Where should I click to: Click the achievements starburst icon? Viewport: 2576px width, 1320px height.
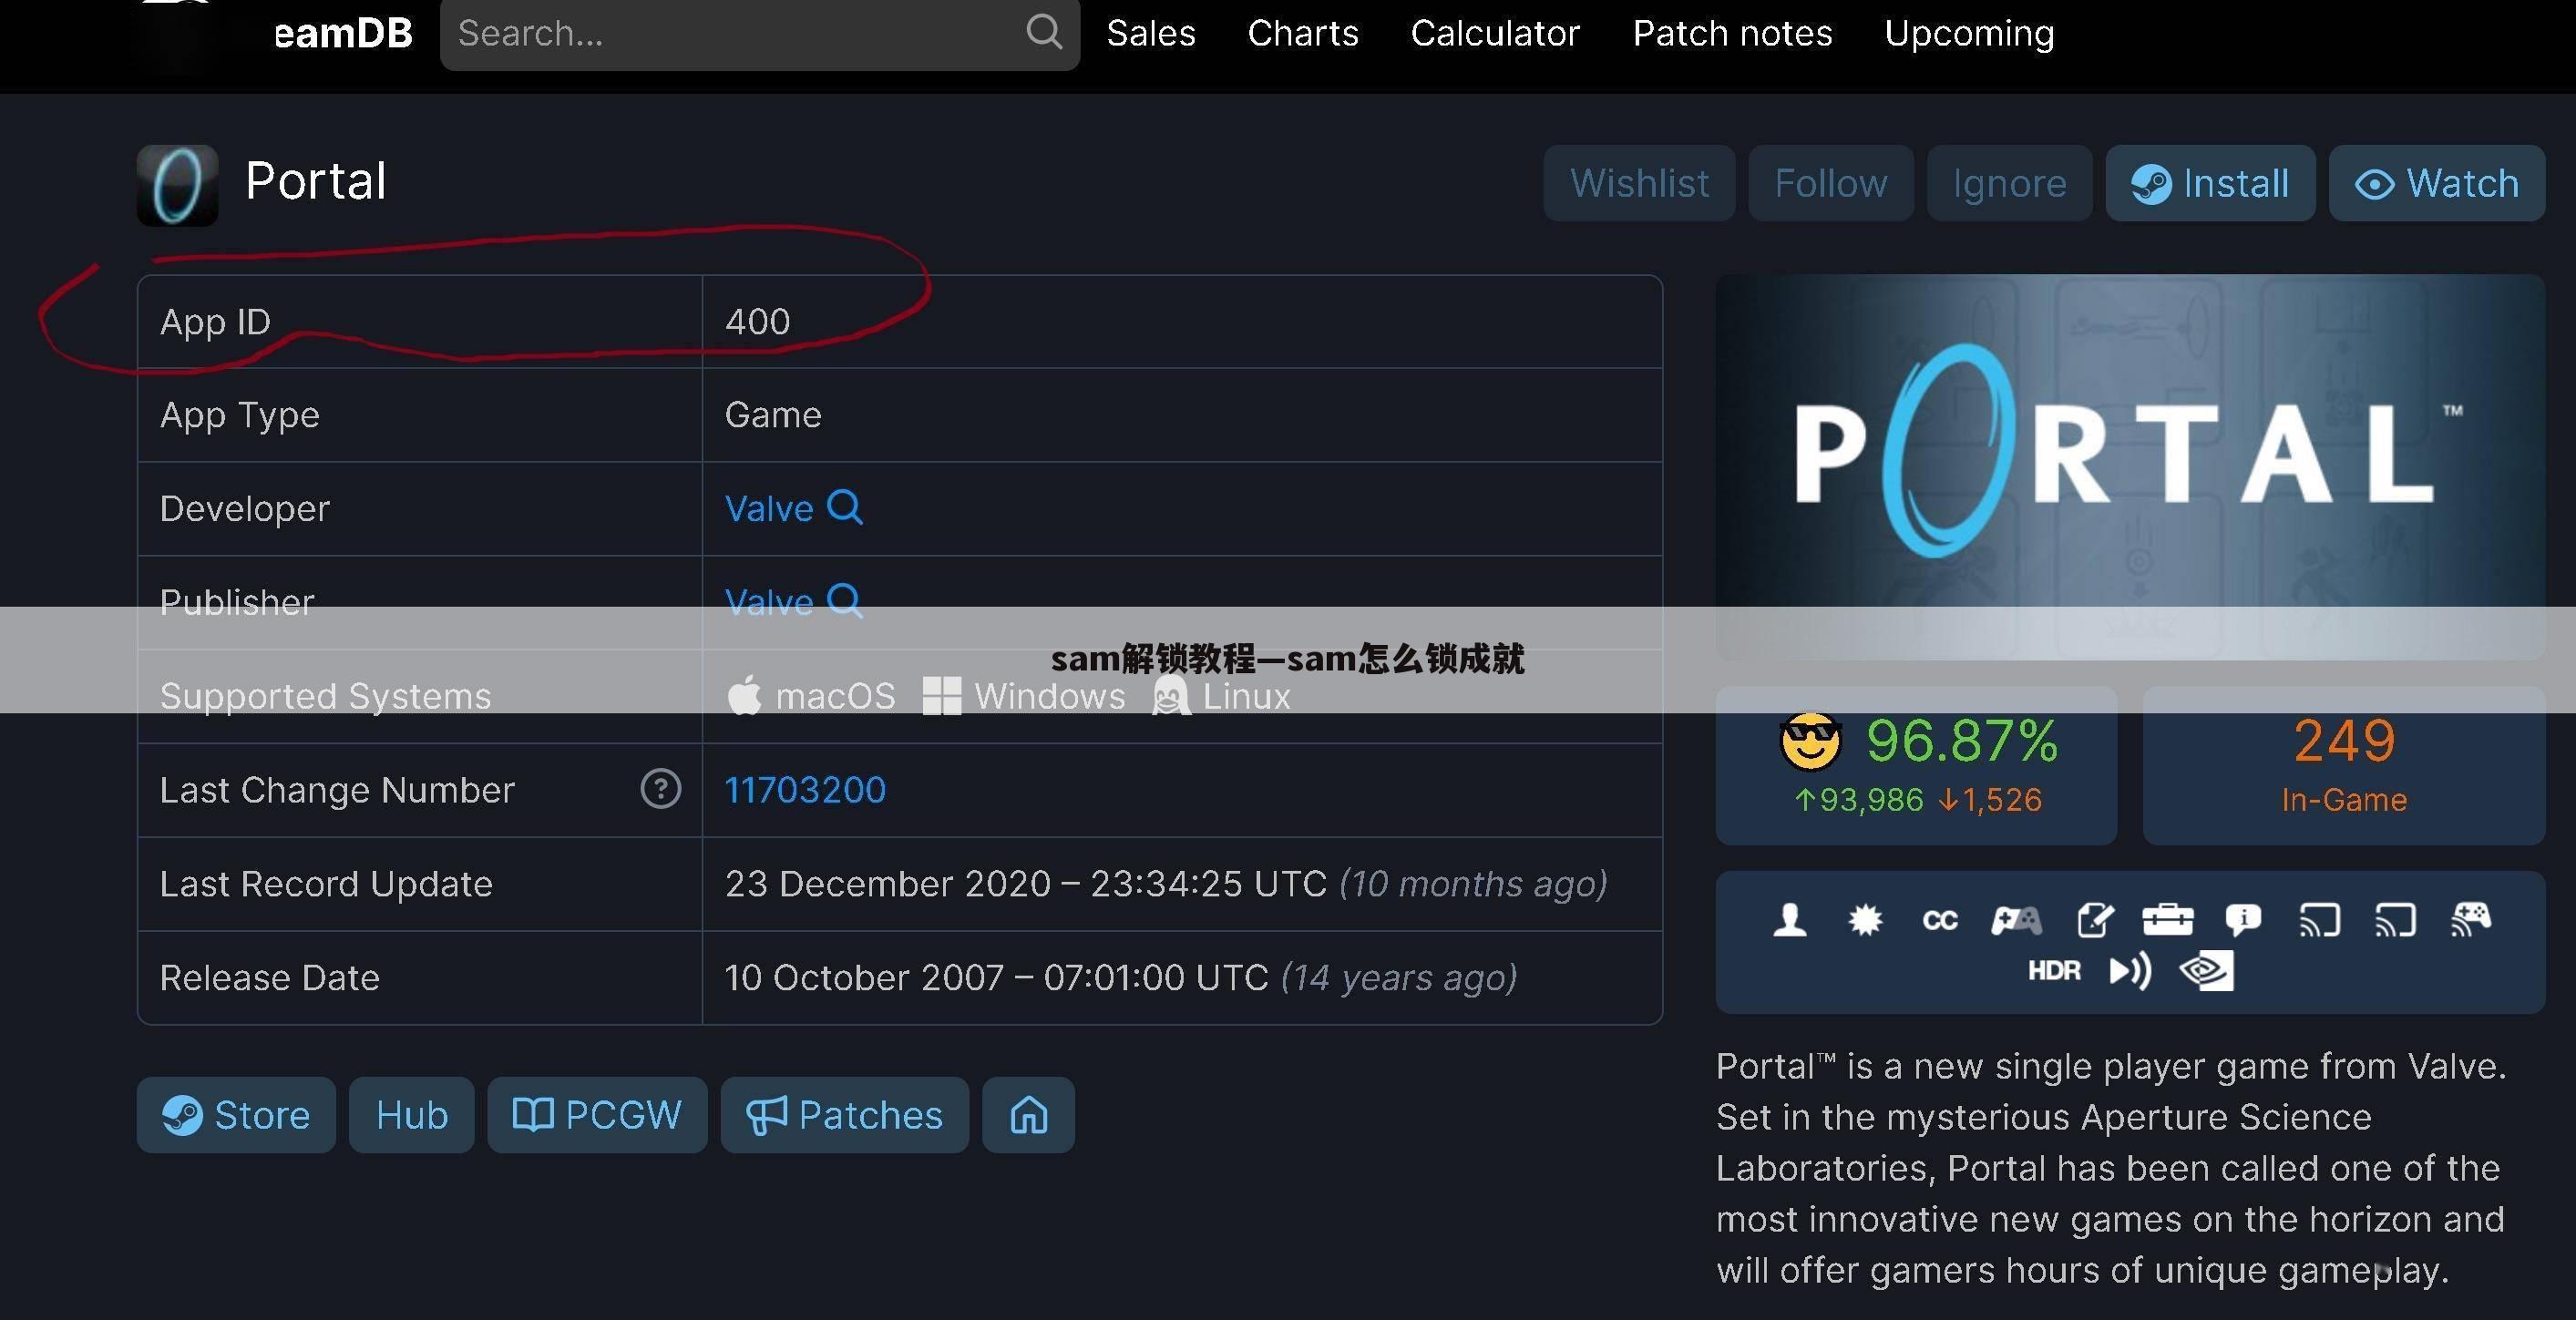point(1865,919)
